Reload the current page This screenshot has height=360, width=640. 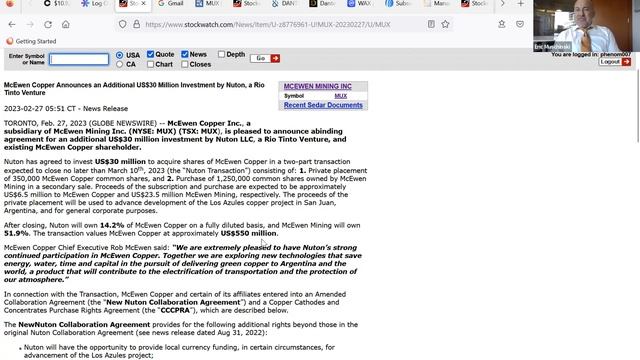[x=48, y=24]
